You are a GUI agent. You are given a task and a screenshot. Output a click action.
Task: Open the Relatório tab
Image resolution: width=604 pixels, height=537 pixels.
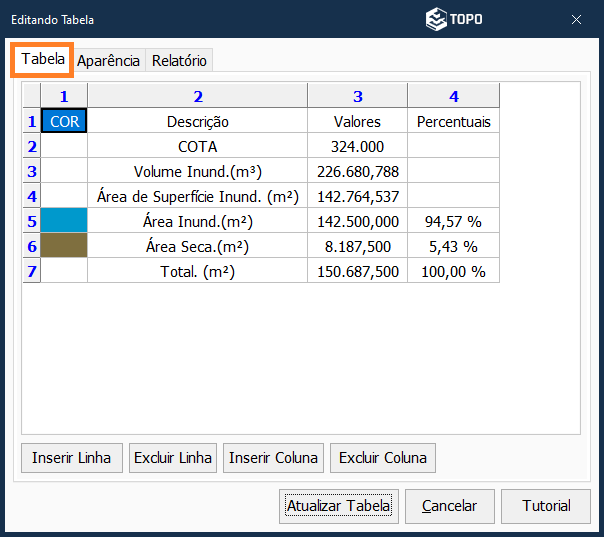[179, 60]
